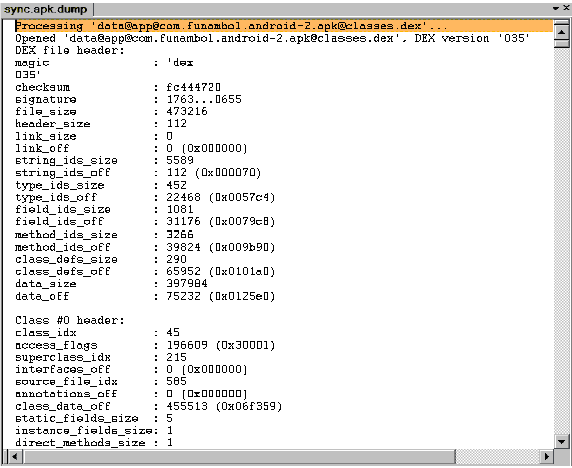
Task: Click the header_size value '112'
Action: 177,124
